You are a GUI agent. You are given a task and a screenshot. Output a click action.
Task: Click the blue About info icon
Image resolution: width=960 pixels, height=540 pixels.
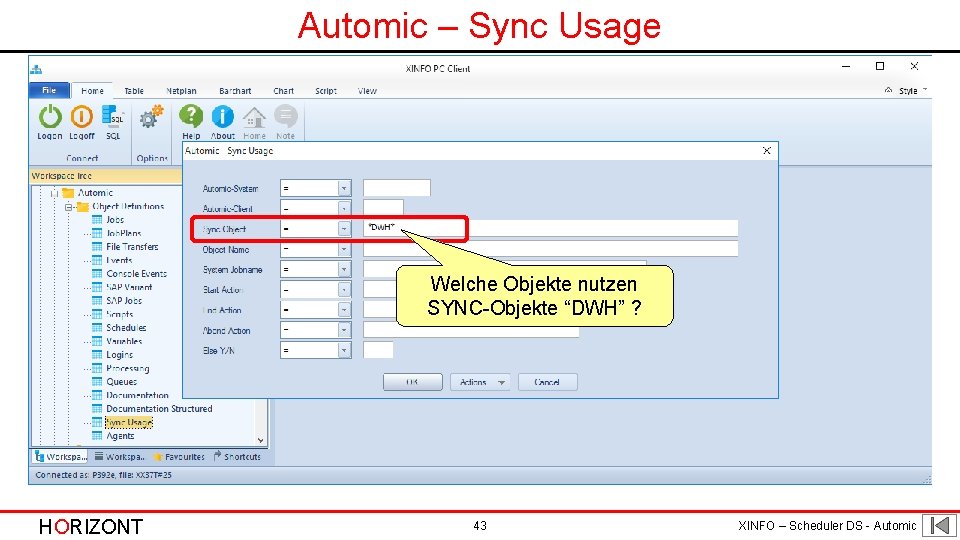222,116
